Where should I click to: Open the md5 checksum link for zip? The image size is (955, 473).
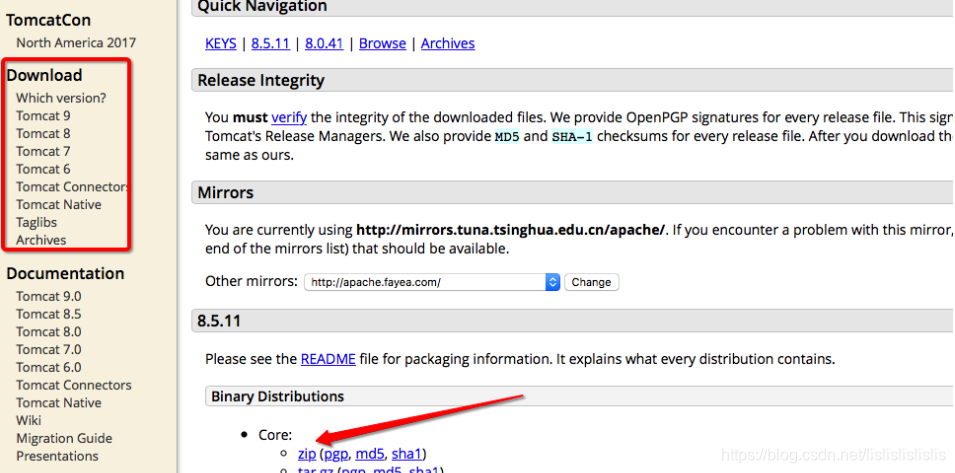(370, 454)
